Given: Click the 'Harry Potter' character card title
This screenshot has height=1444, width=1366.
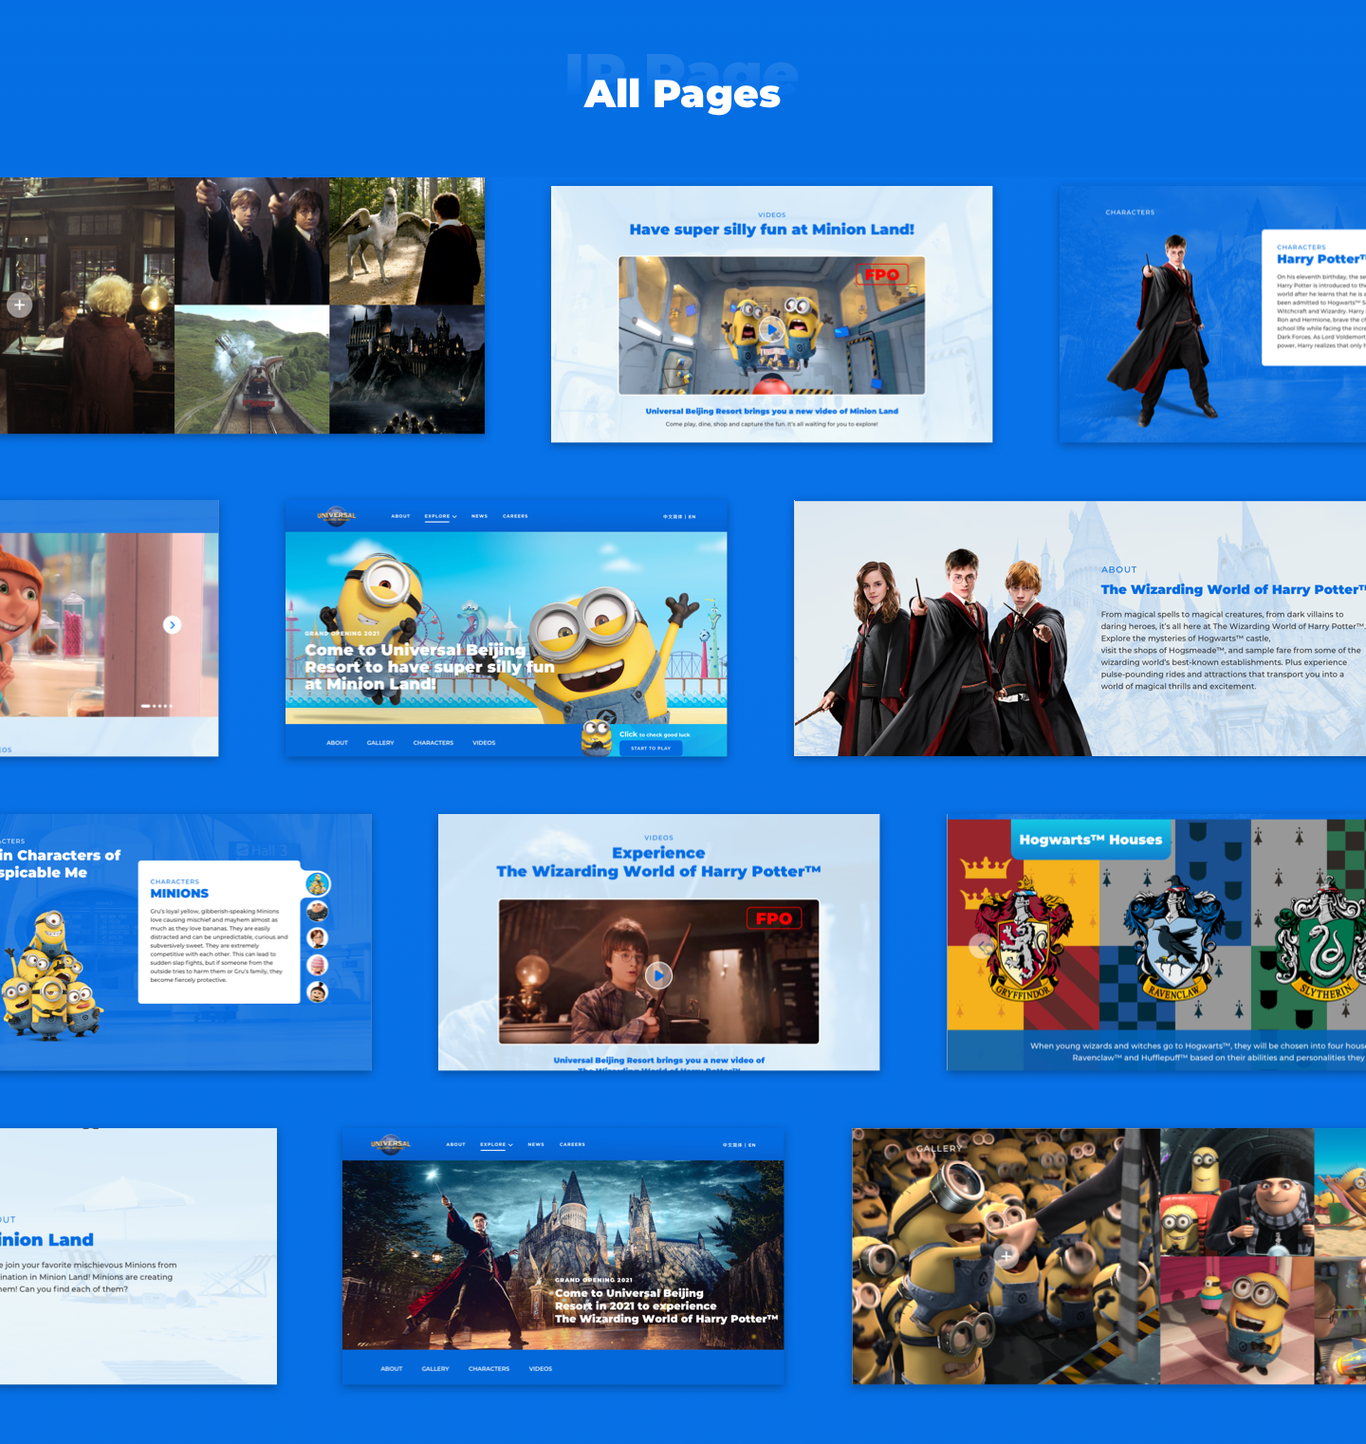Looking at the screenshot, I should click(1321, 259).
